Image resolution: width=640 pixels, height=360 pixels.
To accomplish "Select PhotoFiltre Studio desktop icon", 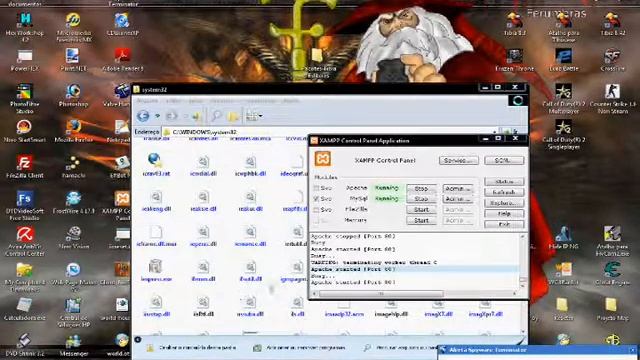I will coord(24,98).
